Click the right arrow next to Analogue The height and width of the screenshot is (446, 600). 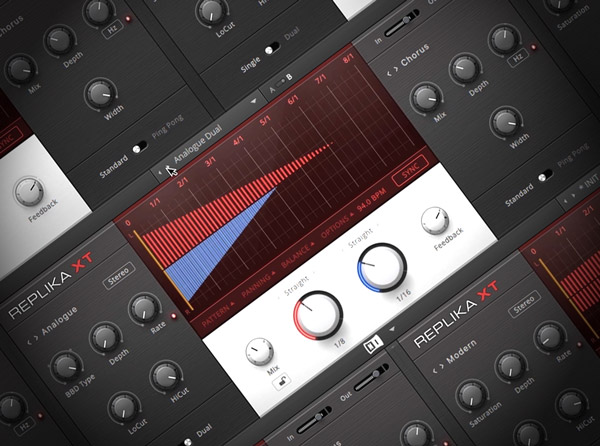[36, 338]
